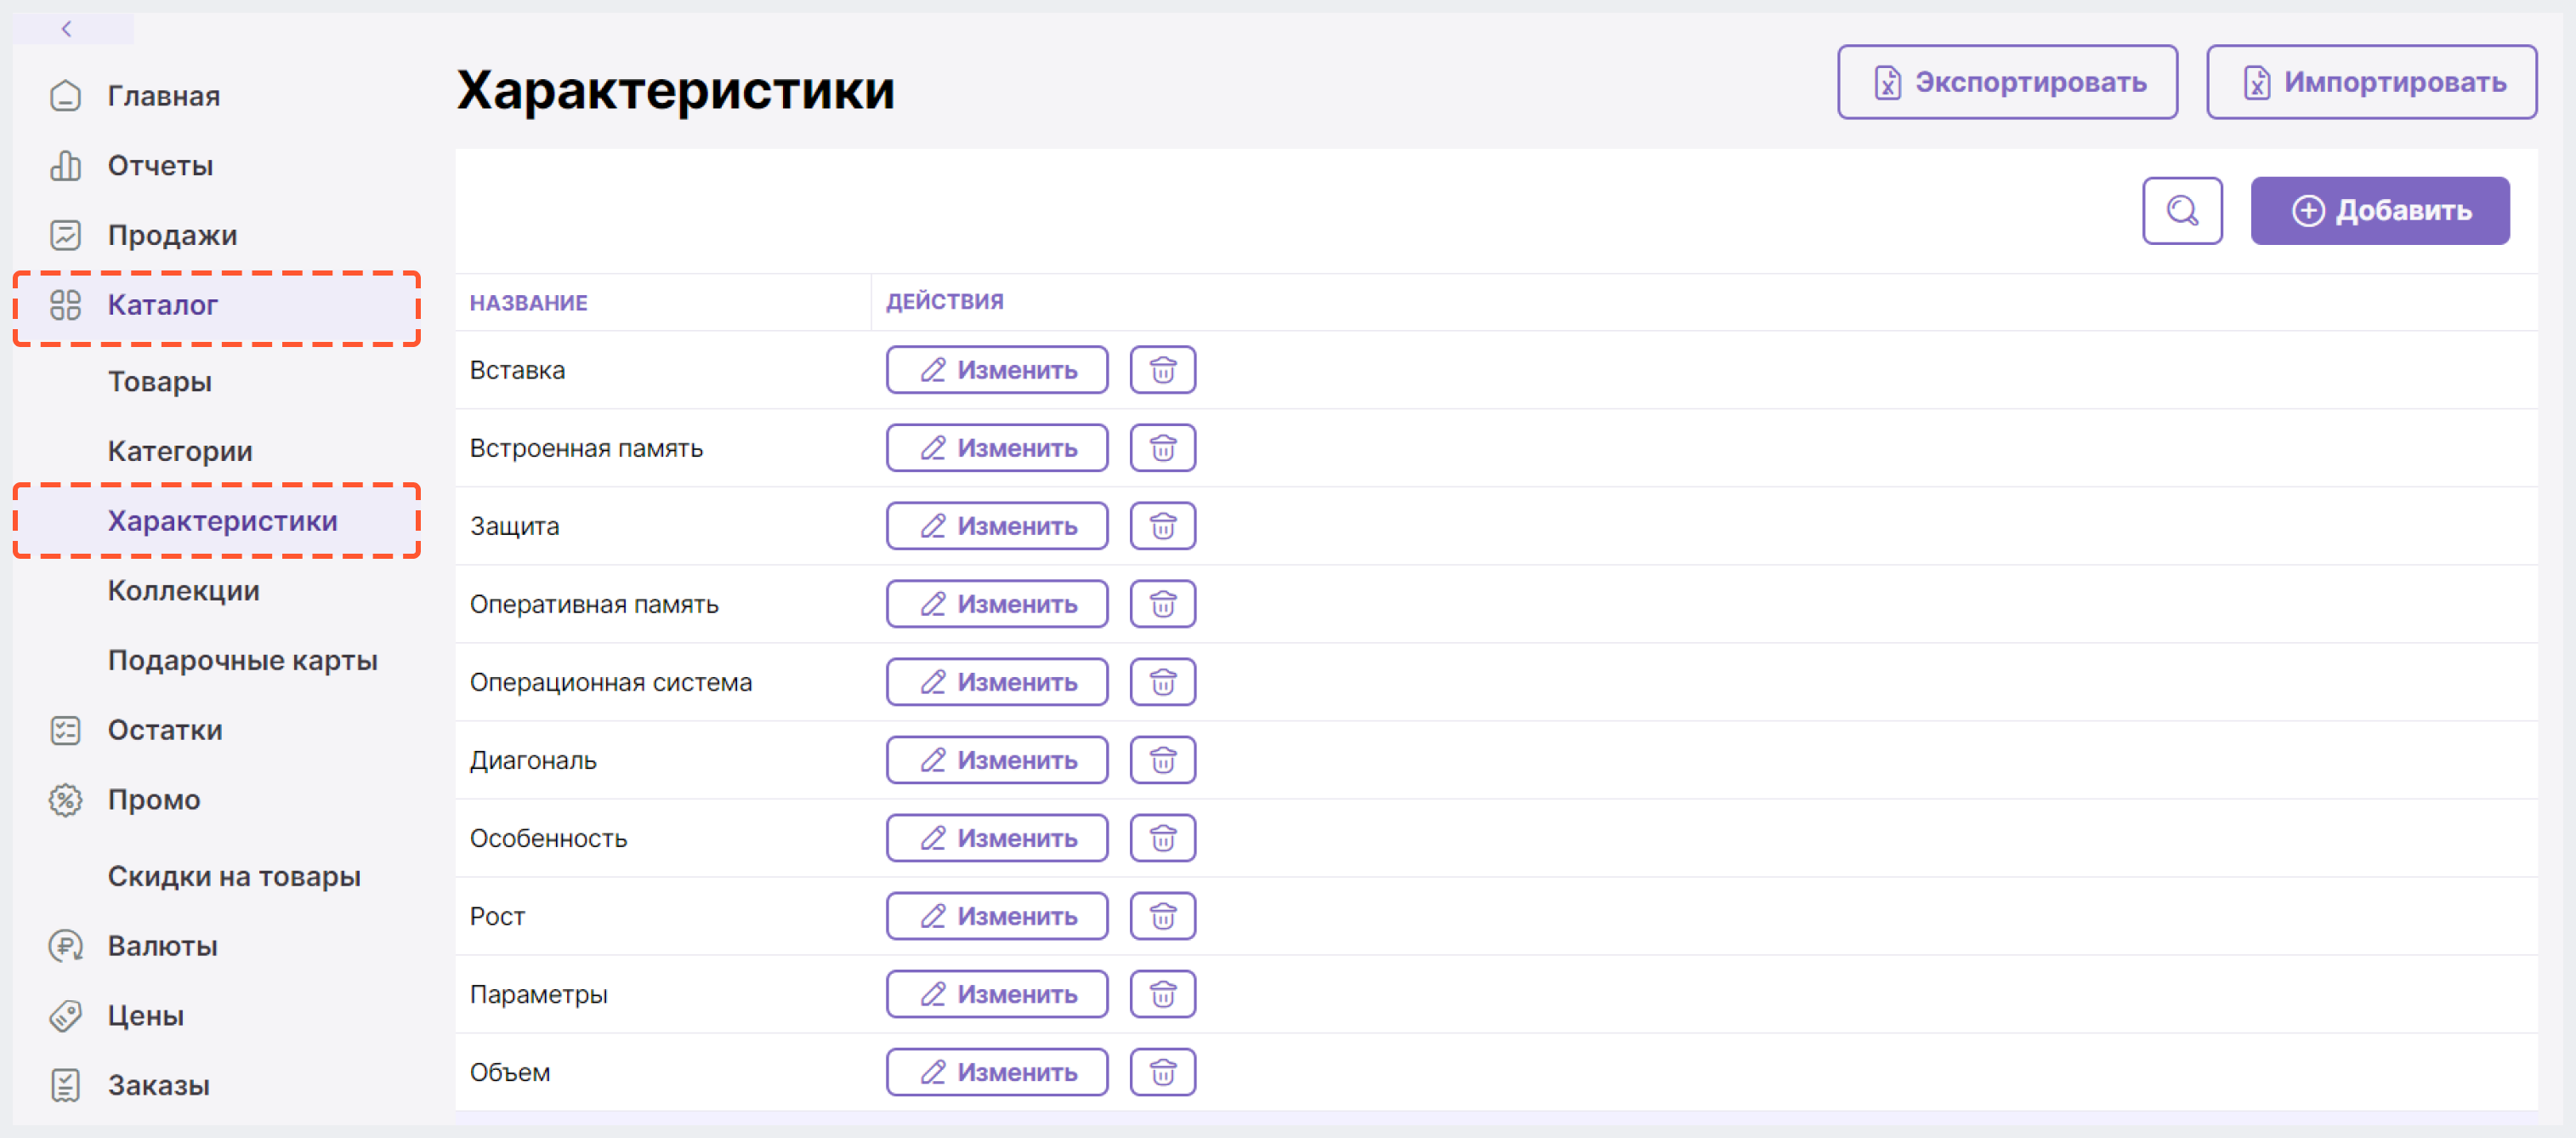Click the Главная home icon
2576x1138 pixels.
(65, 96)
